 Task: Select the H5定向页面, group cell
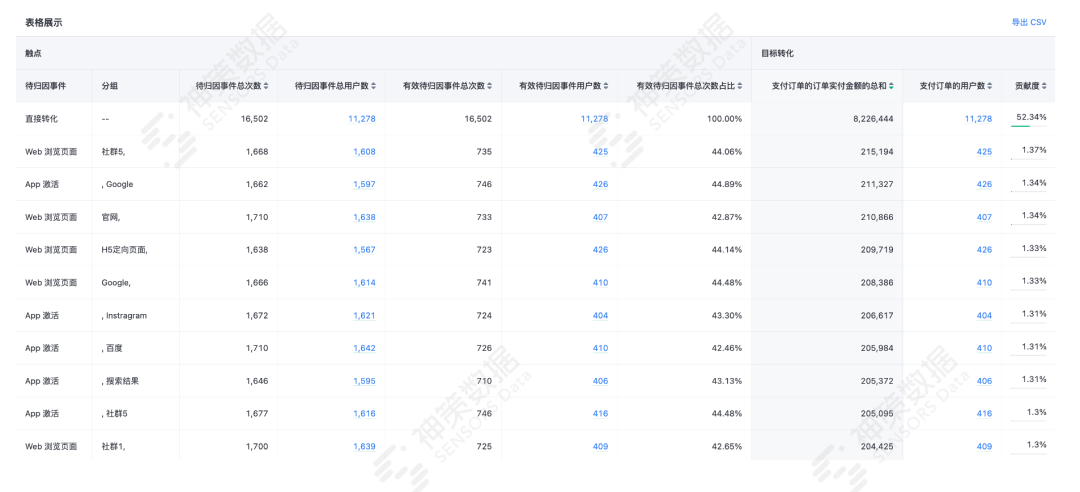[x=136, y=249]
